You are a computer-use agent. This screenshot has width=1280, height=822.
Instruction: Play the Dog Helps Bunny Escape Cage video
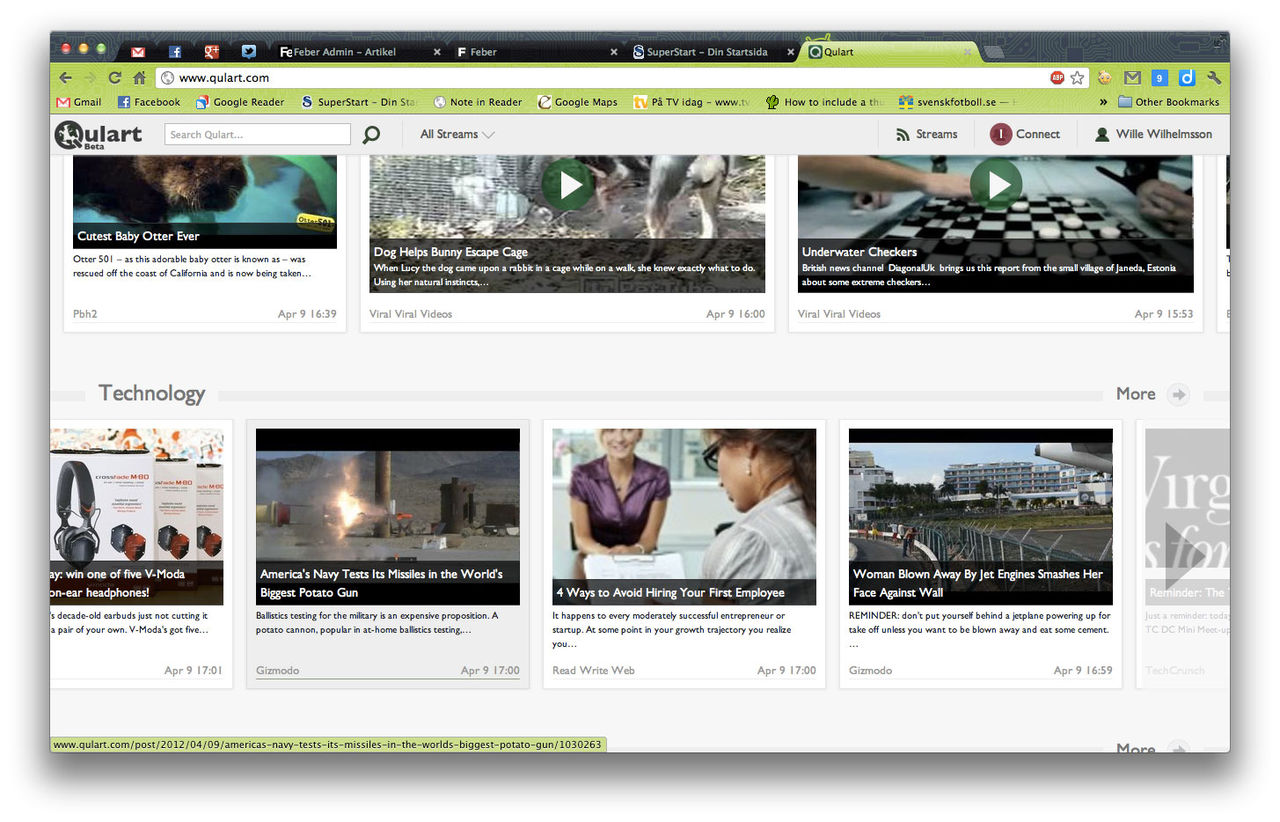[567, 185]
